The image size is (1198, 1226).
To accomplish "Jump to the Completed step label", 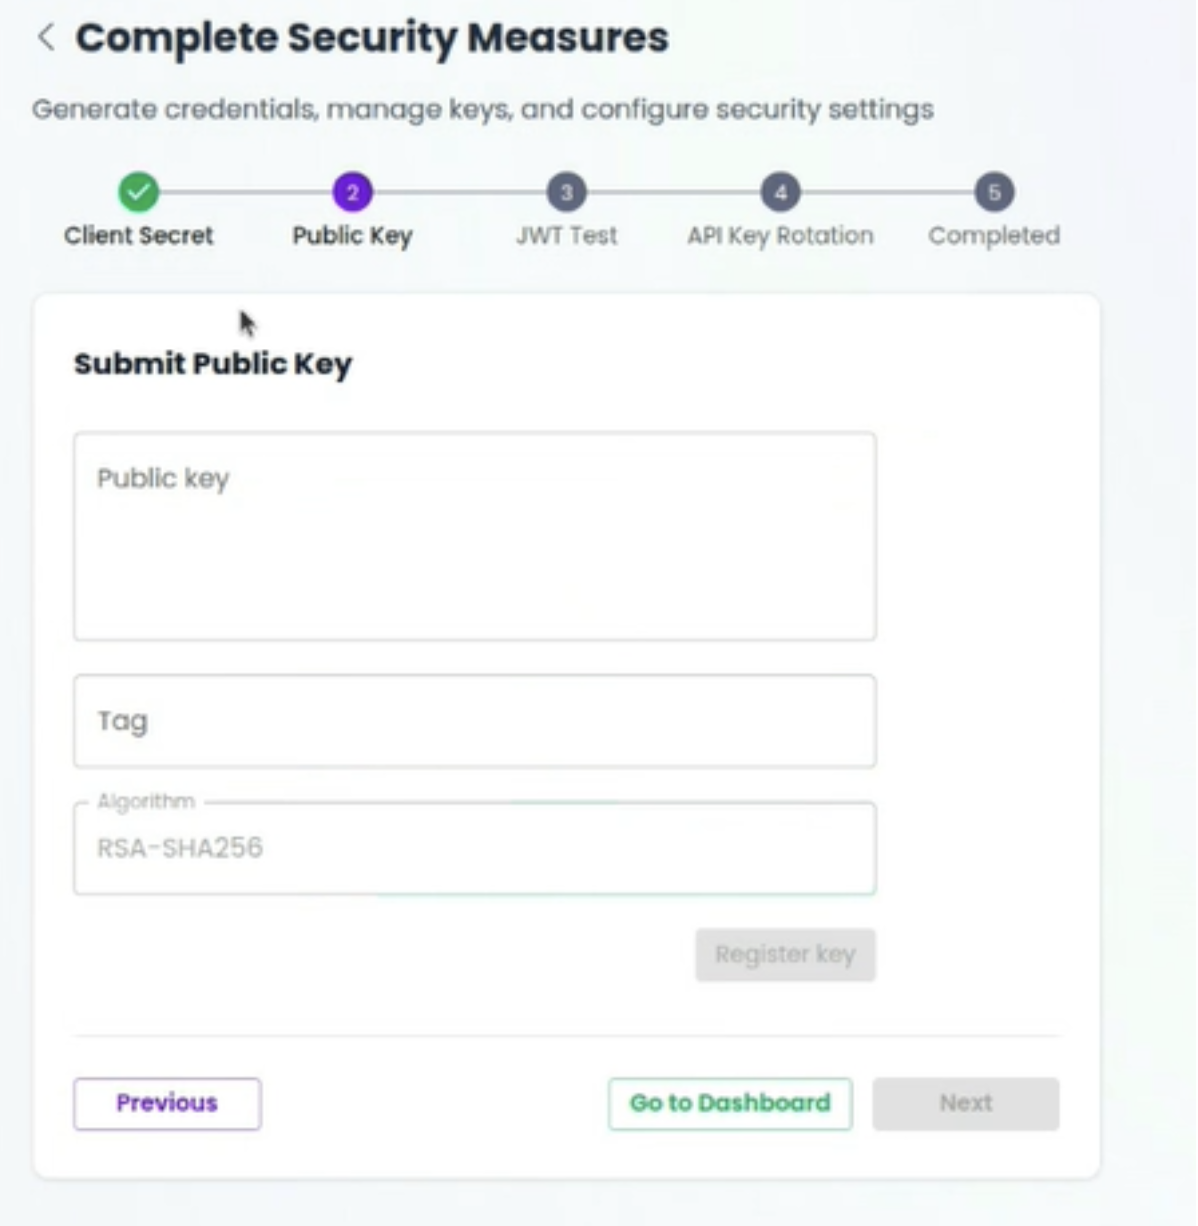I will click(x=994, y=236).
